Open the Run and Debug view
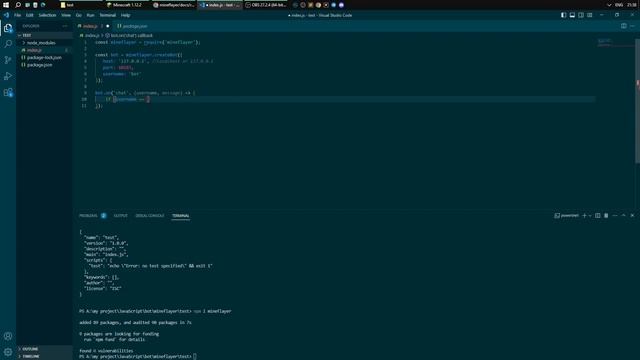This screenshot has height=360, width=640. tap(8, 76)
